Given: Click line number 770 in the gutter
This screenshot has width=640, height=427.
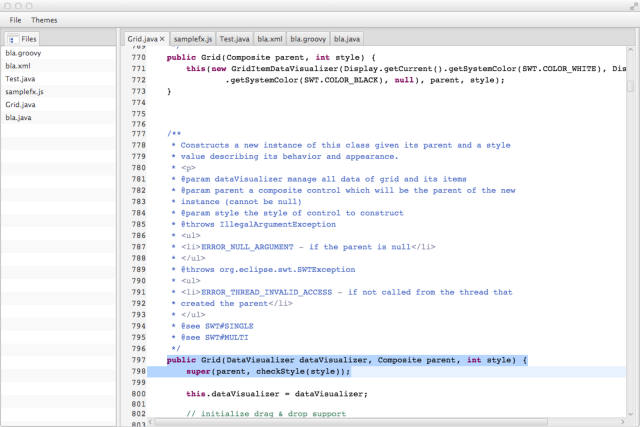Looking at the screenshot, I should click(138, 58).
